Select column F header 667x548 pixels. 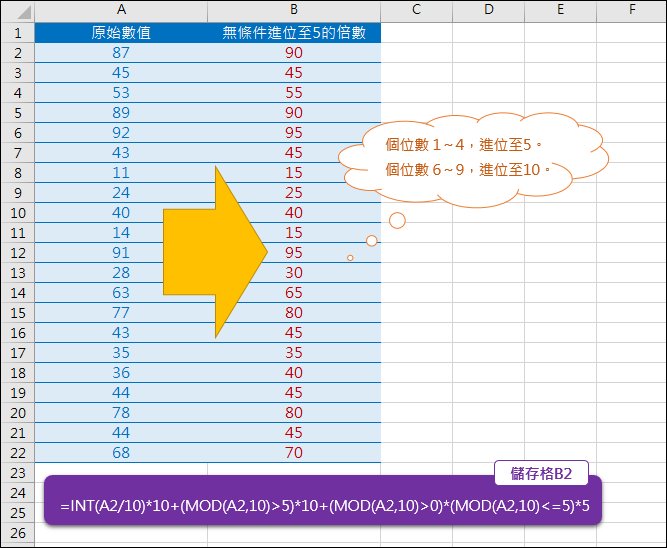tap(632, 11)
